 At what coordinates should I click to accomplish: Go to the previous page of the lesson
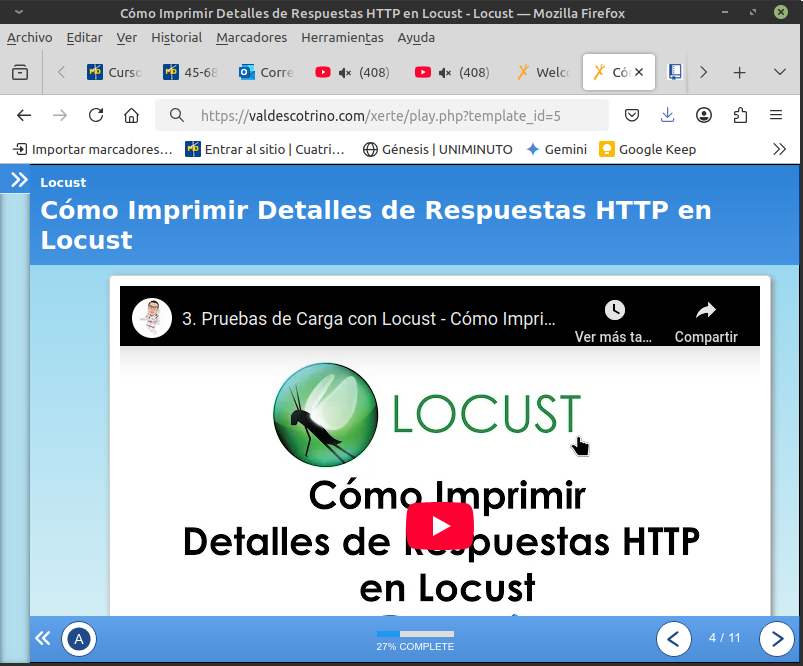coord(673,639)
